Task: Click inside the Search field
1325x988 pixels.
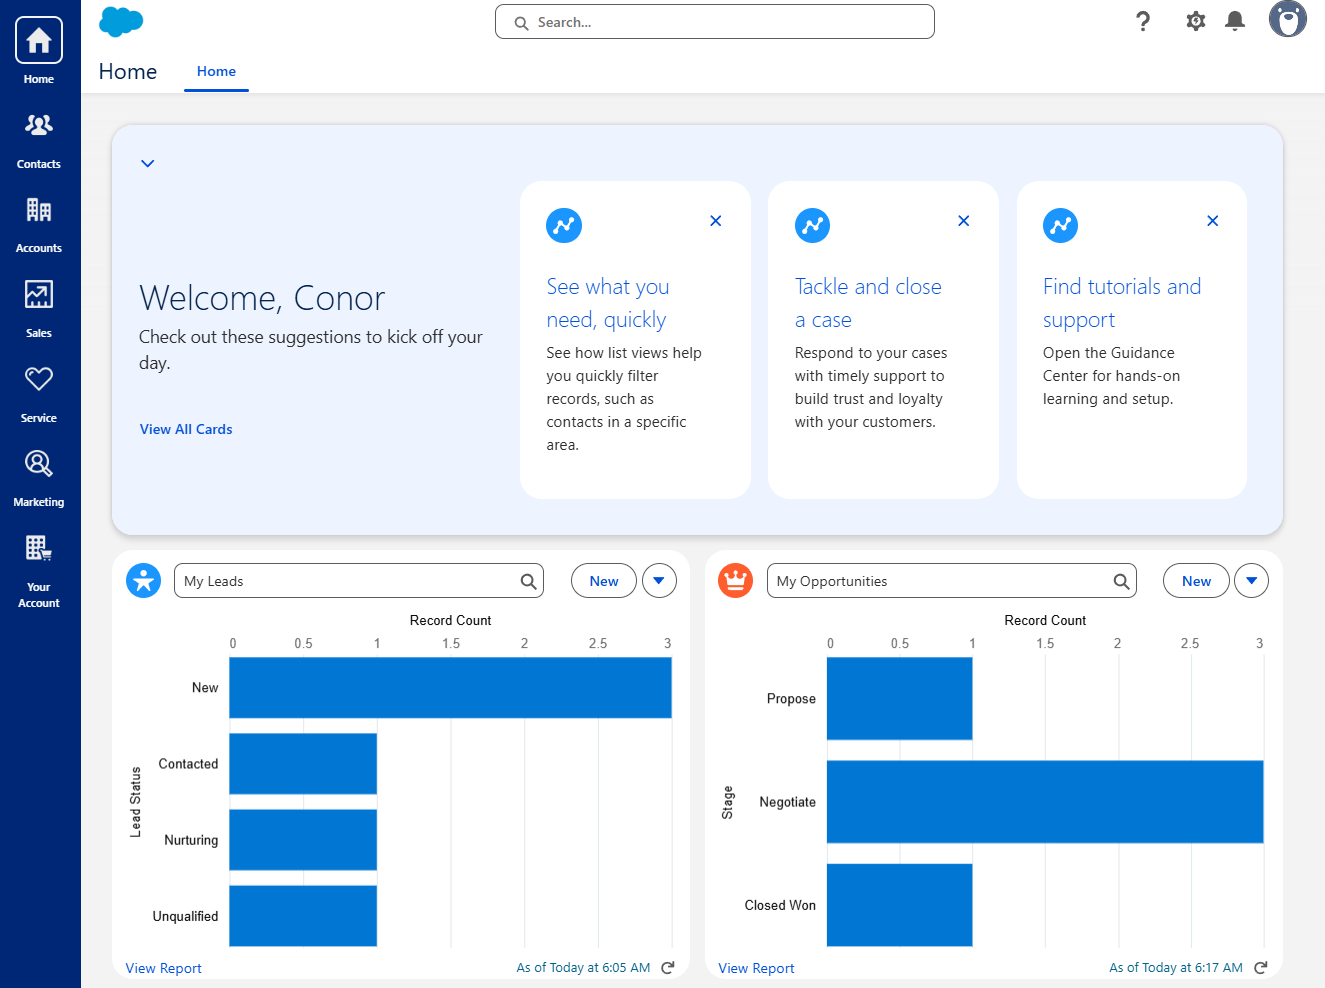Action: pos(714,21)
